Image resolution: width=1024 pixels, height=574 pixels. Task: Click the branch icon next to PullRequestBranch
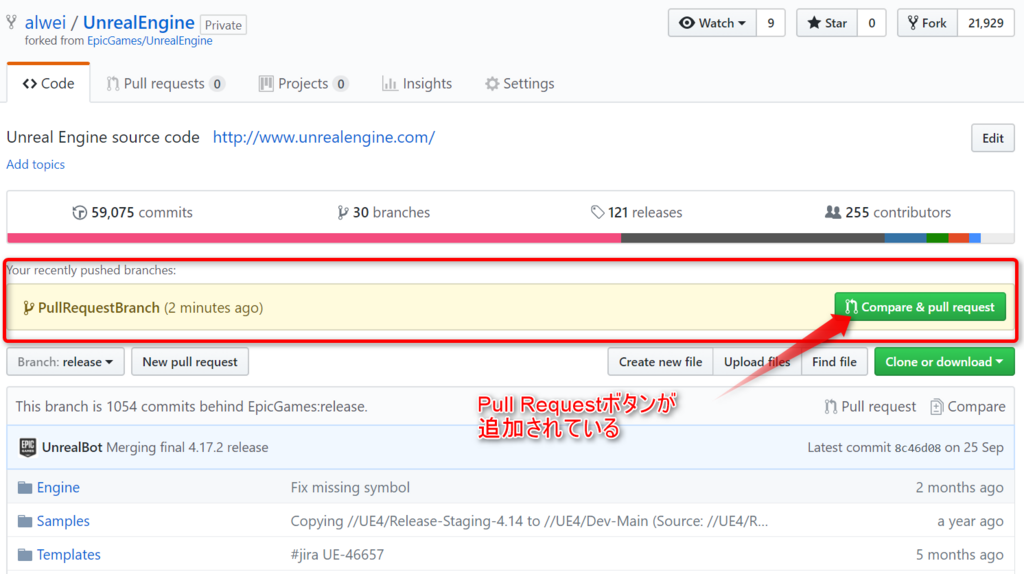click(x=28, y=308)
